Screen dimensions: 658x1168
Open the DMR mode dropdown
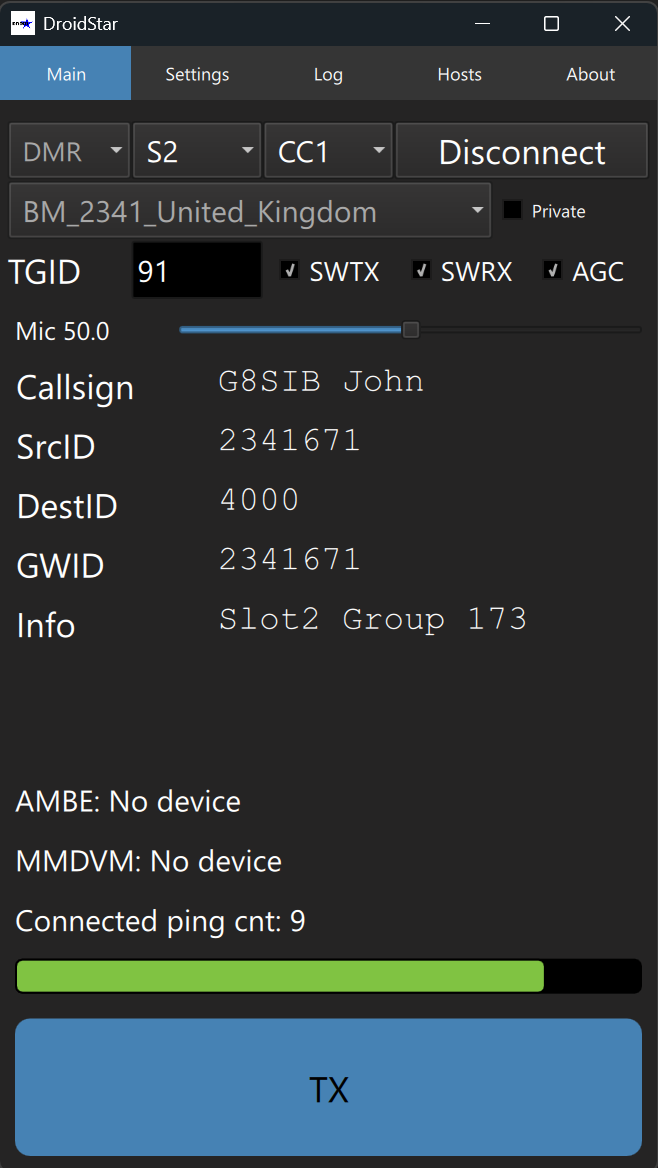pyautogui.click(x=70, y=151)
